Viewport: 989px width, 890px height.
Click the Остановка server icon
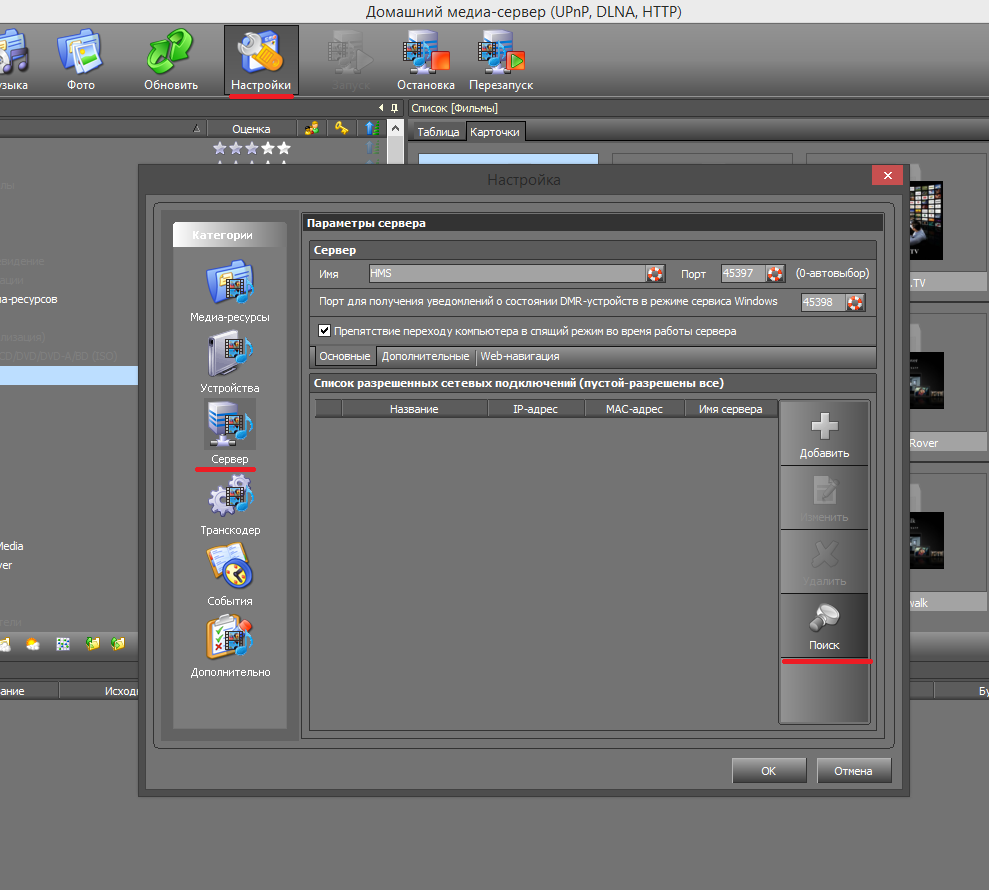point(425,61)
